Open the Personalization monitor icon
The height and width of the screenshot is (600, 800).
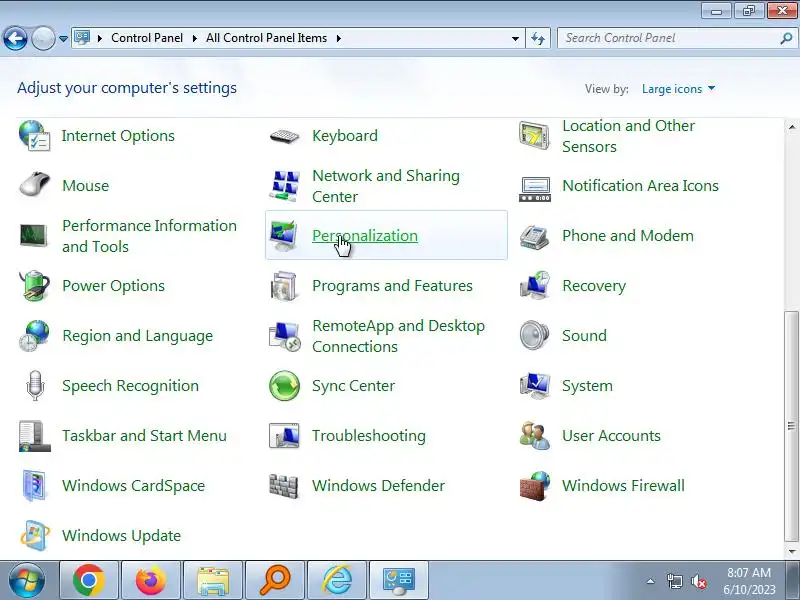tap(284, 236)
